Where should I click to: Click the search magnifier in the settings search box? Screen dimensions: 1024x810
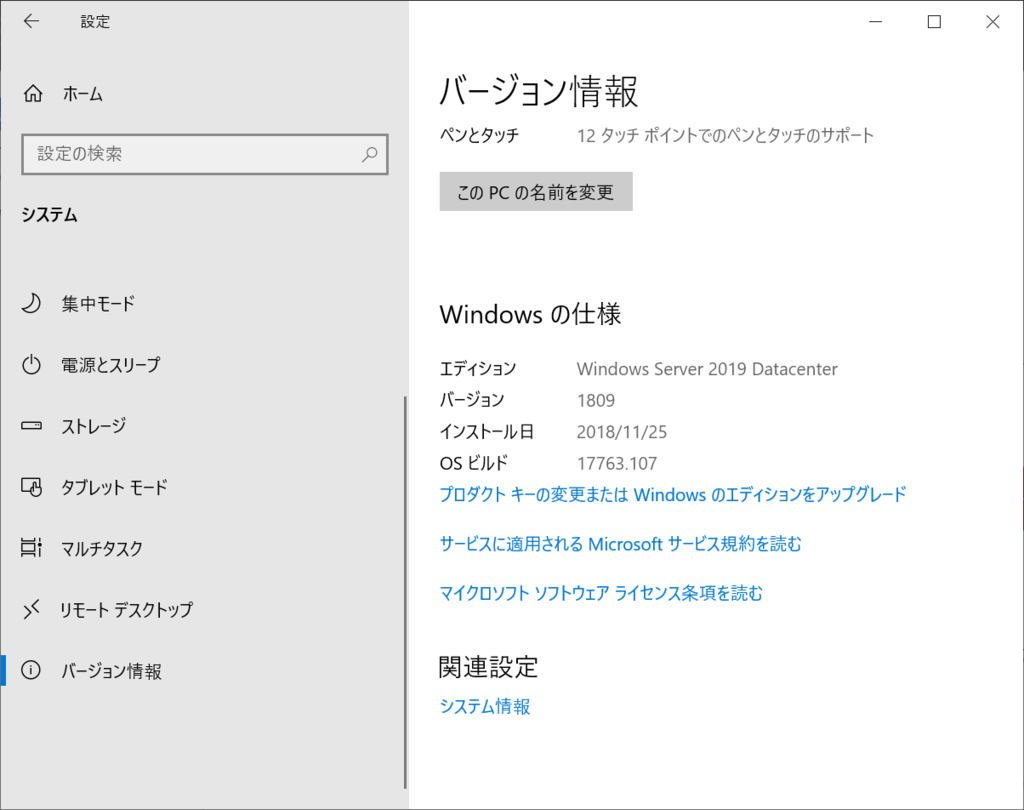pos(369,154)
